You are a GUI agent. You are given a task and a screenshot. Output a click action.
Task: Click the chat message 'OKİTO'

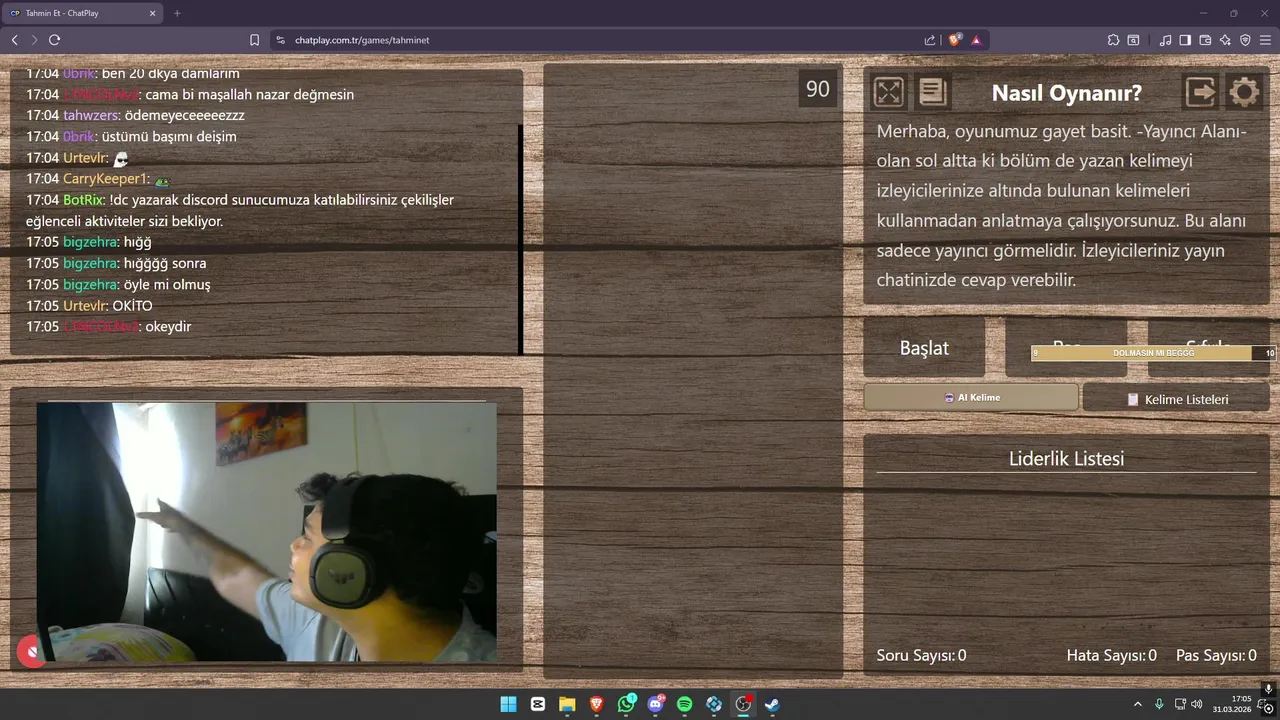pyautogui.click(x=133, y=306)
